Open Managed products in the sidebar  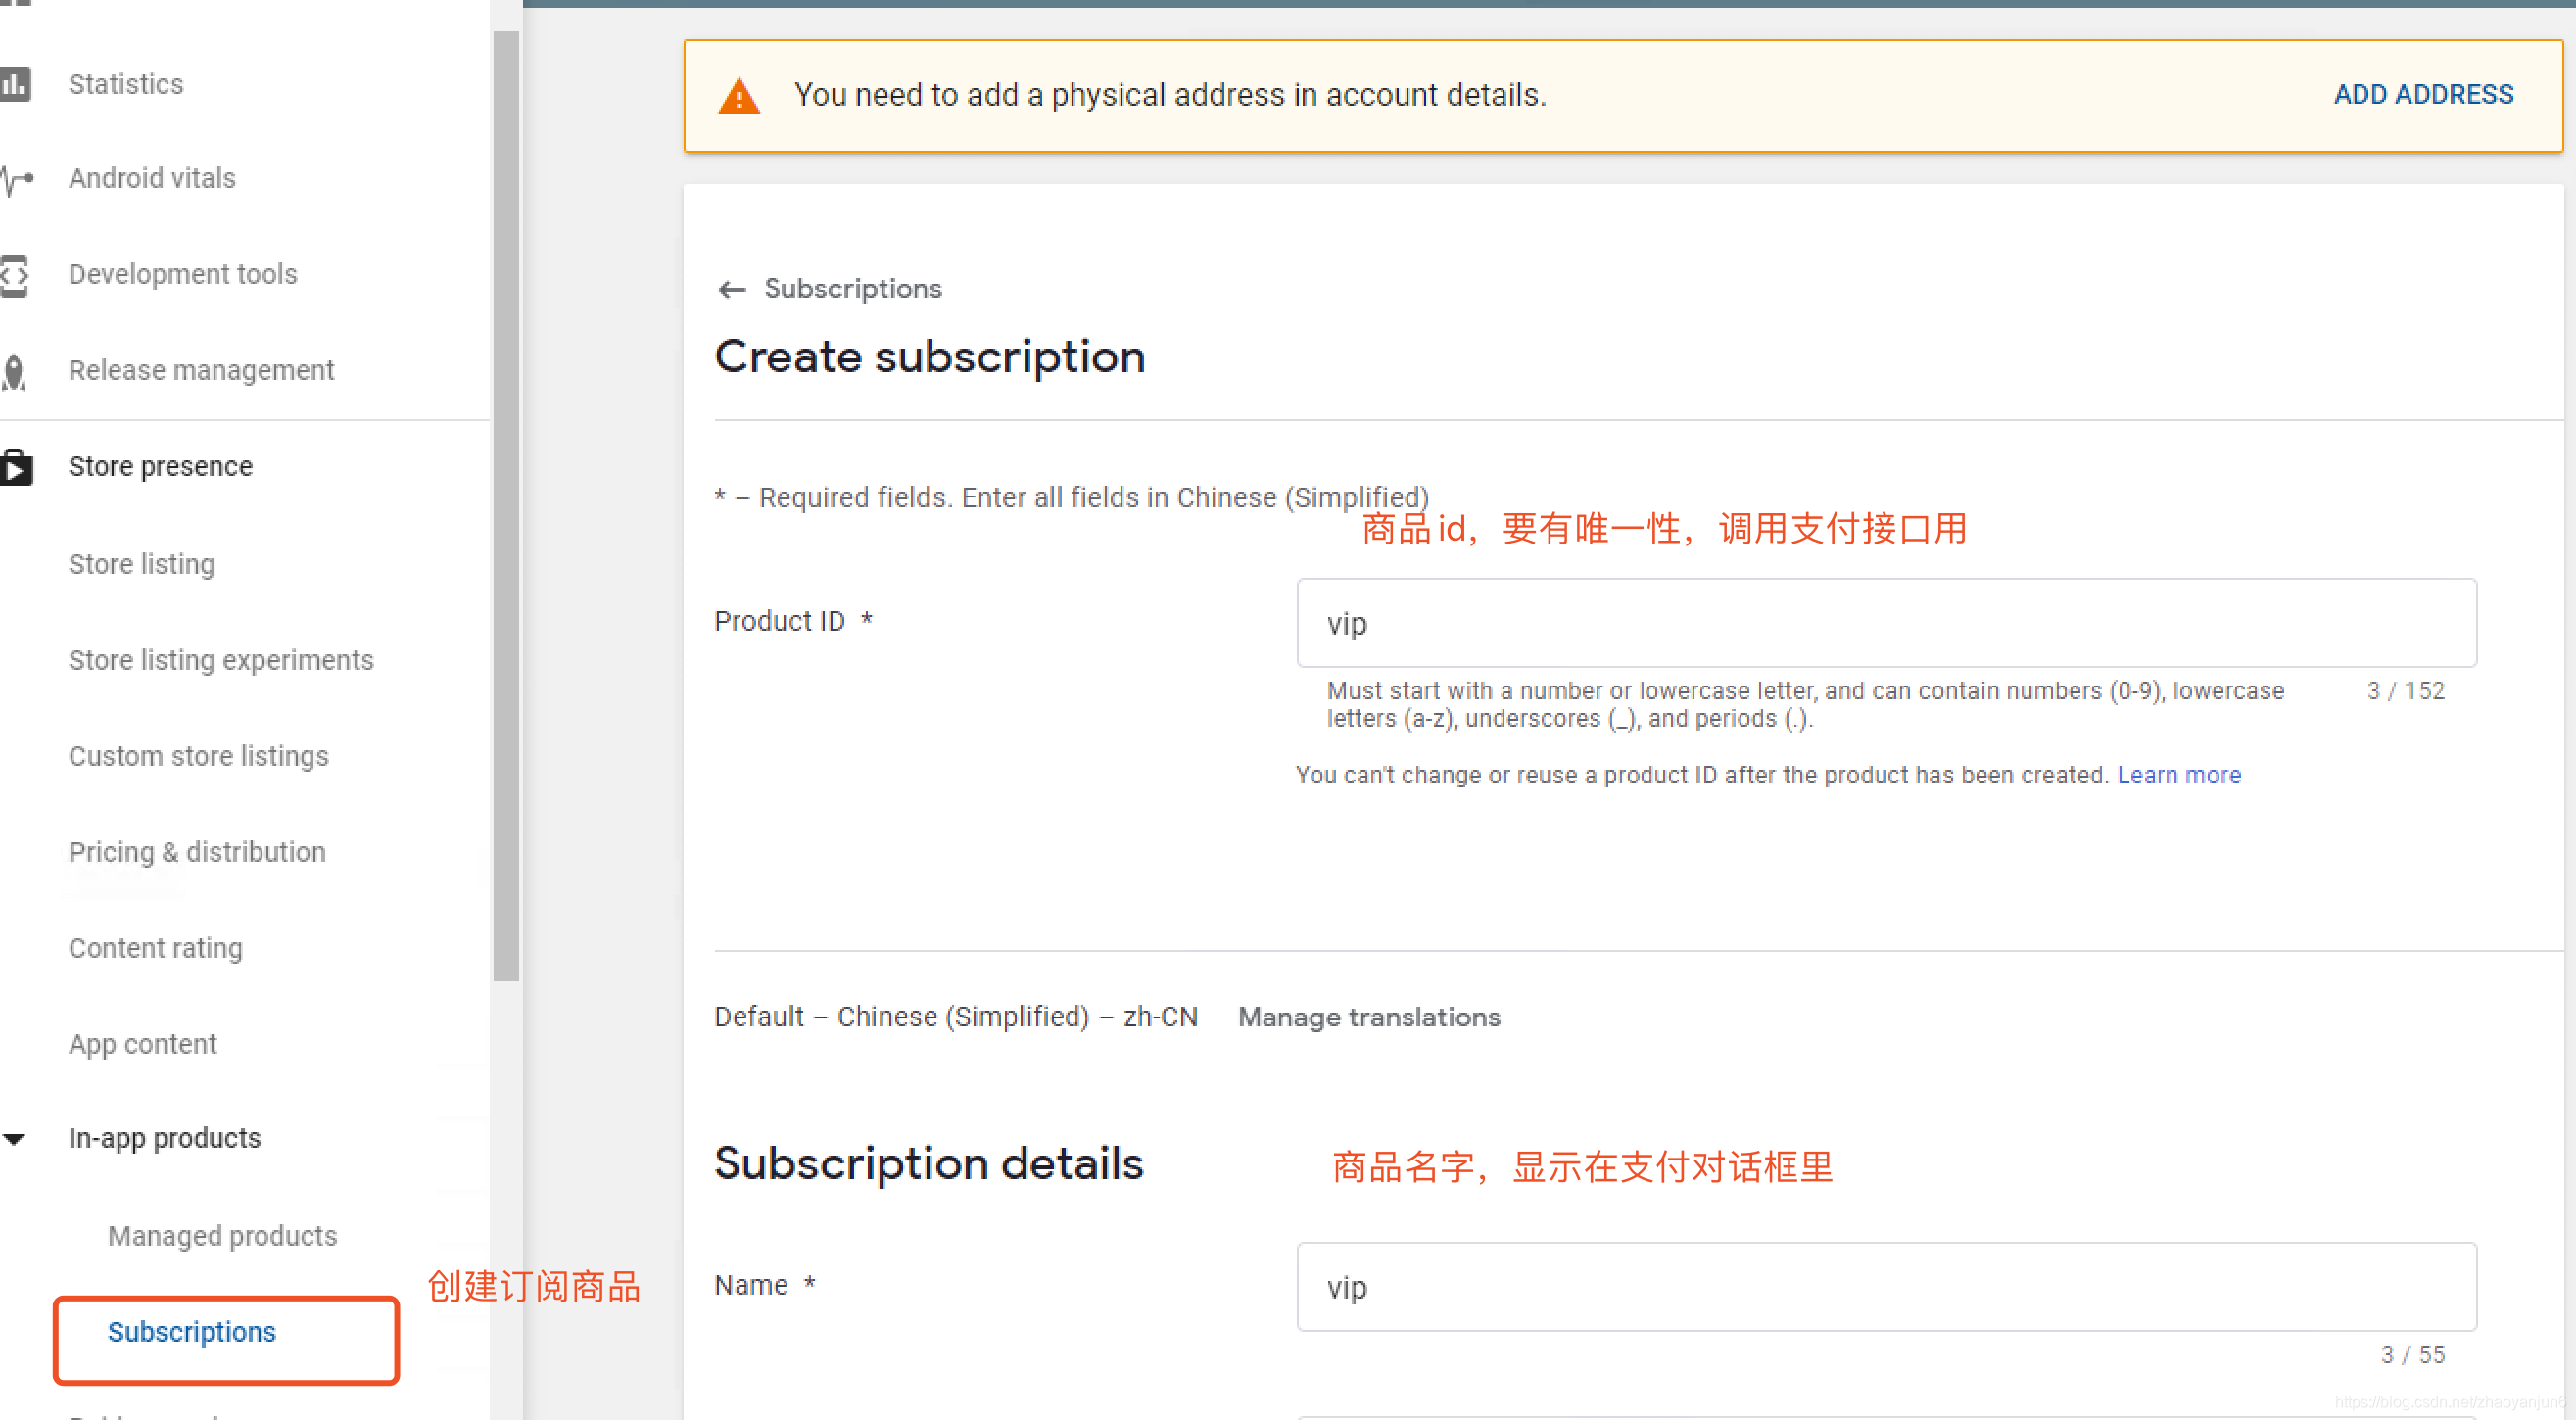pos(222,1236)
